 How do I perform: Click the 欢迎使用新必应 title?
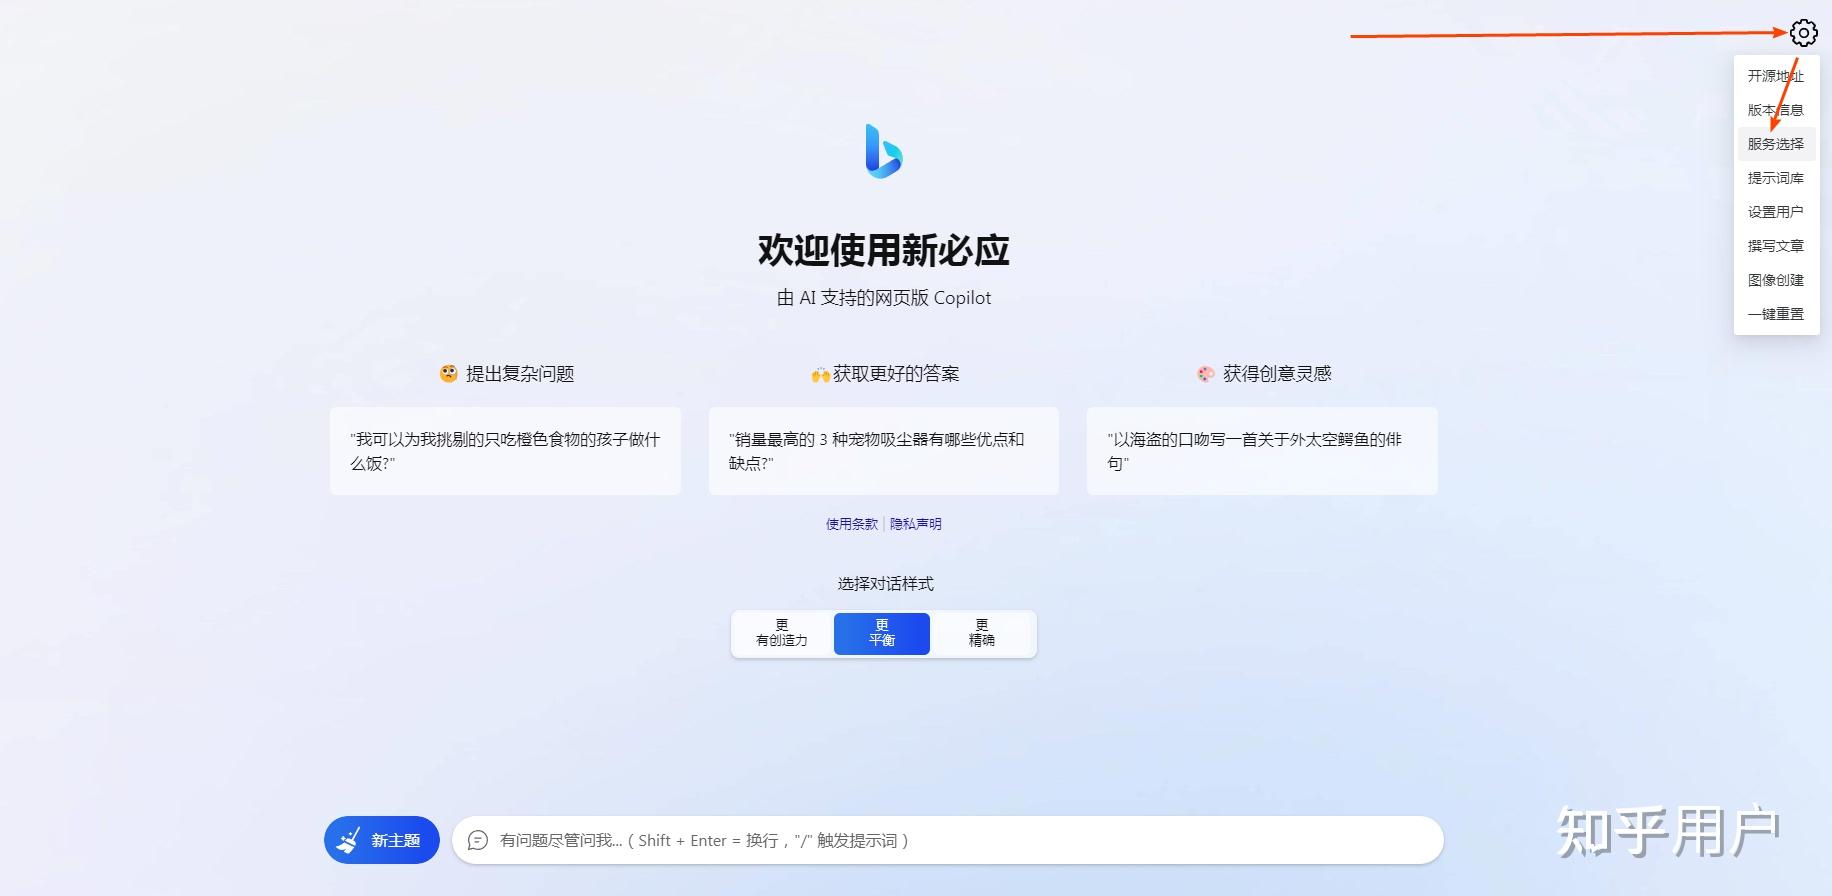[884, 250]
